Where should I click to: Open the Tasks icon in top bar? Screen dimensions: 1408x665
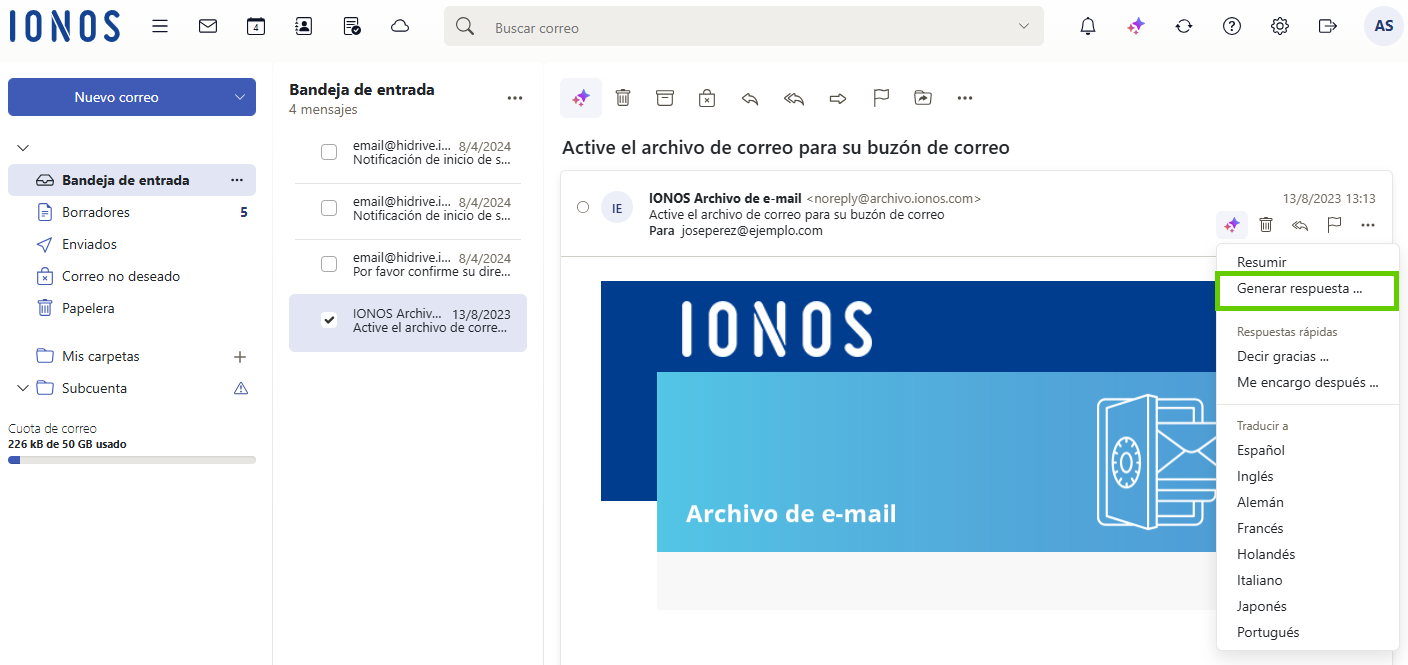click(352, 27)
